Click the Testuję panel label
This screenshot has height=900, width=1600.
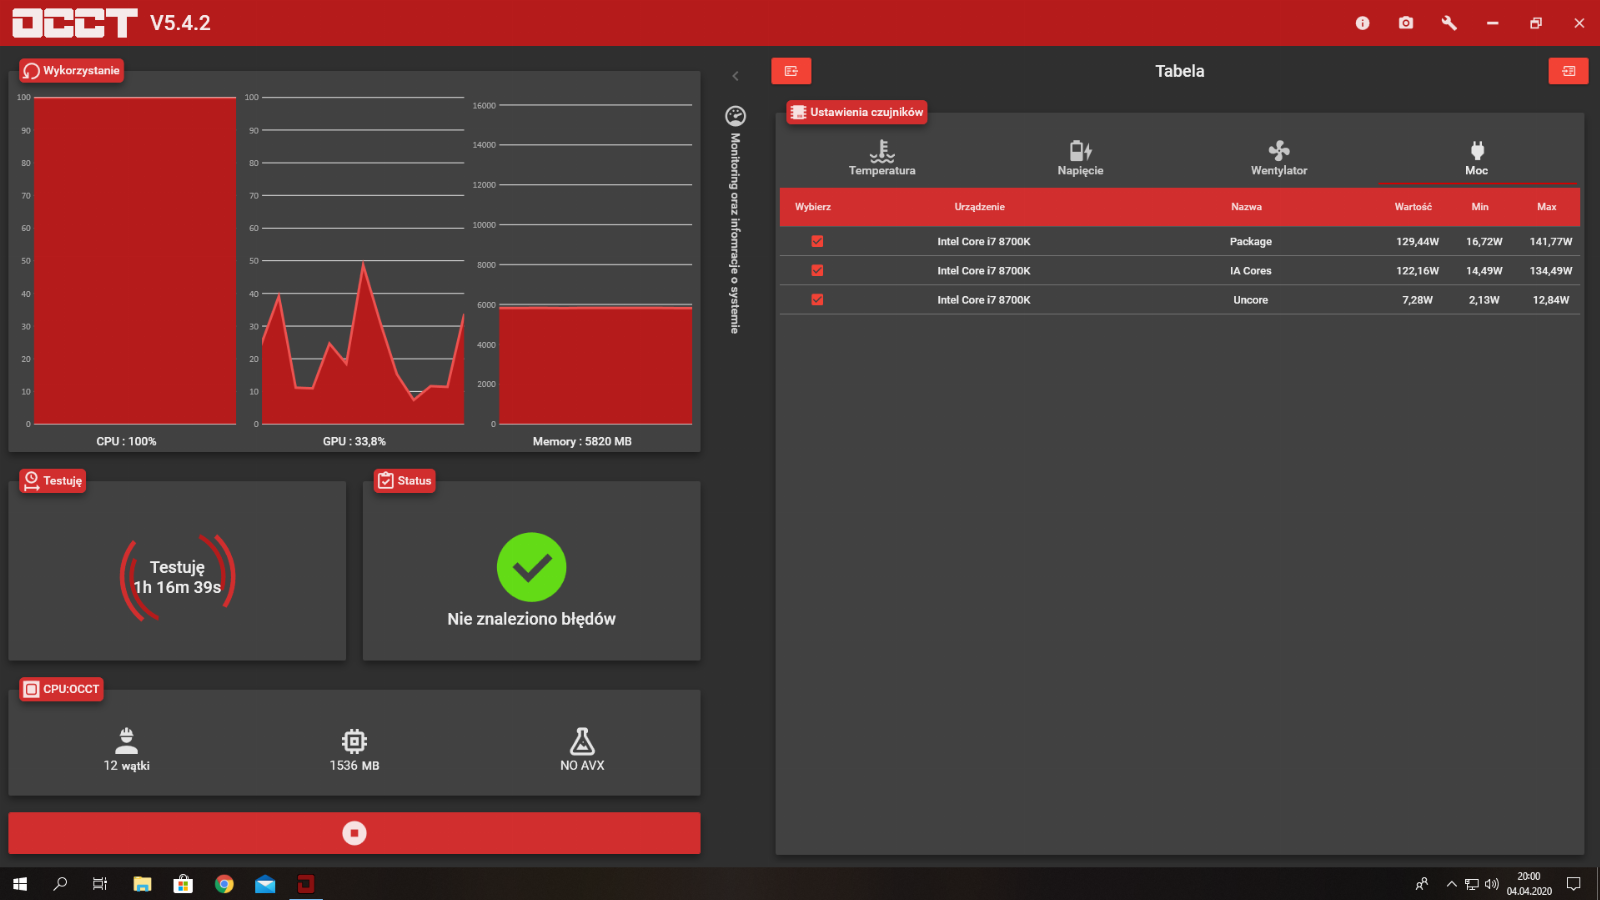[53, 481]
